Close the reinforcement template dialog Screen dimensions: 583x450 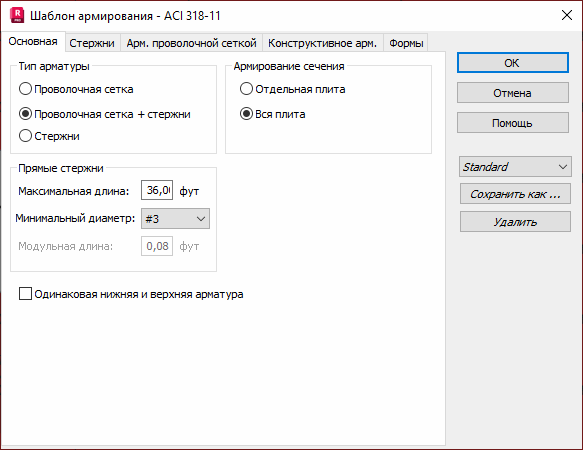[567, 15]
